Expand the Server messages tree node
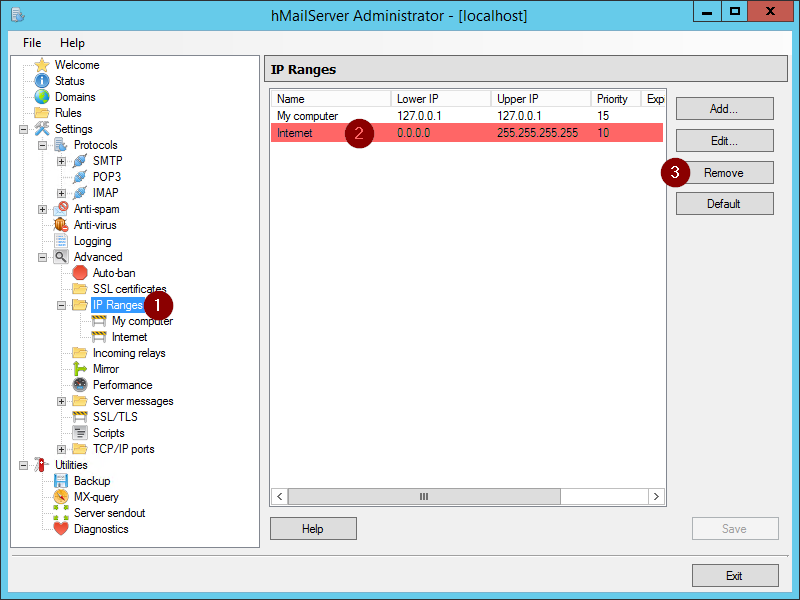This screenshot has width=800, height=600. (x=61, y=401)
